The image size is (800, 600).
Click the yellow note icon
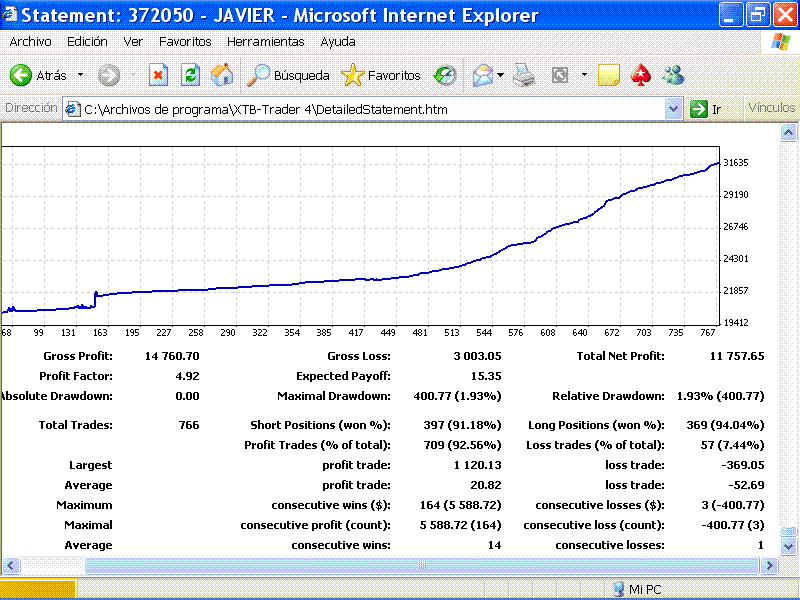608,76
